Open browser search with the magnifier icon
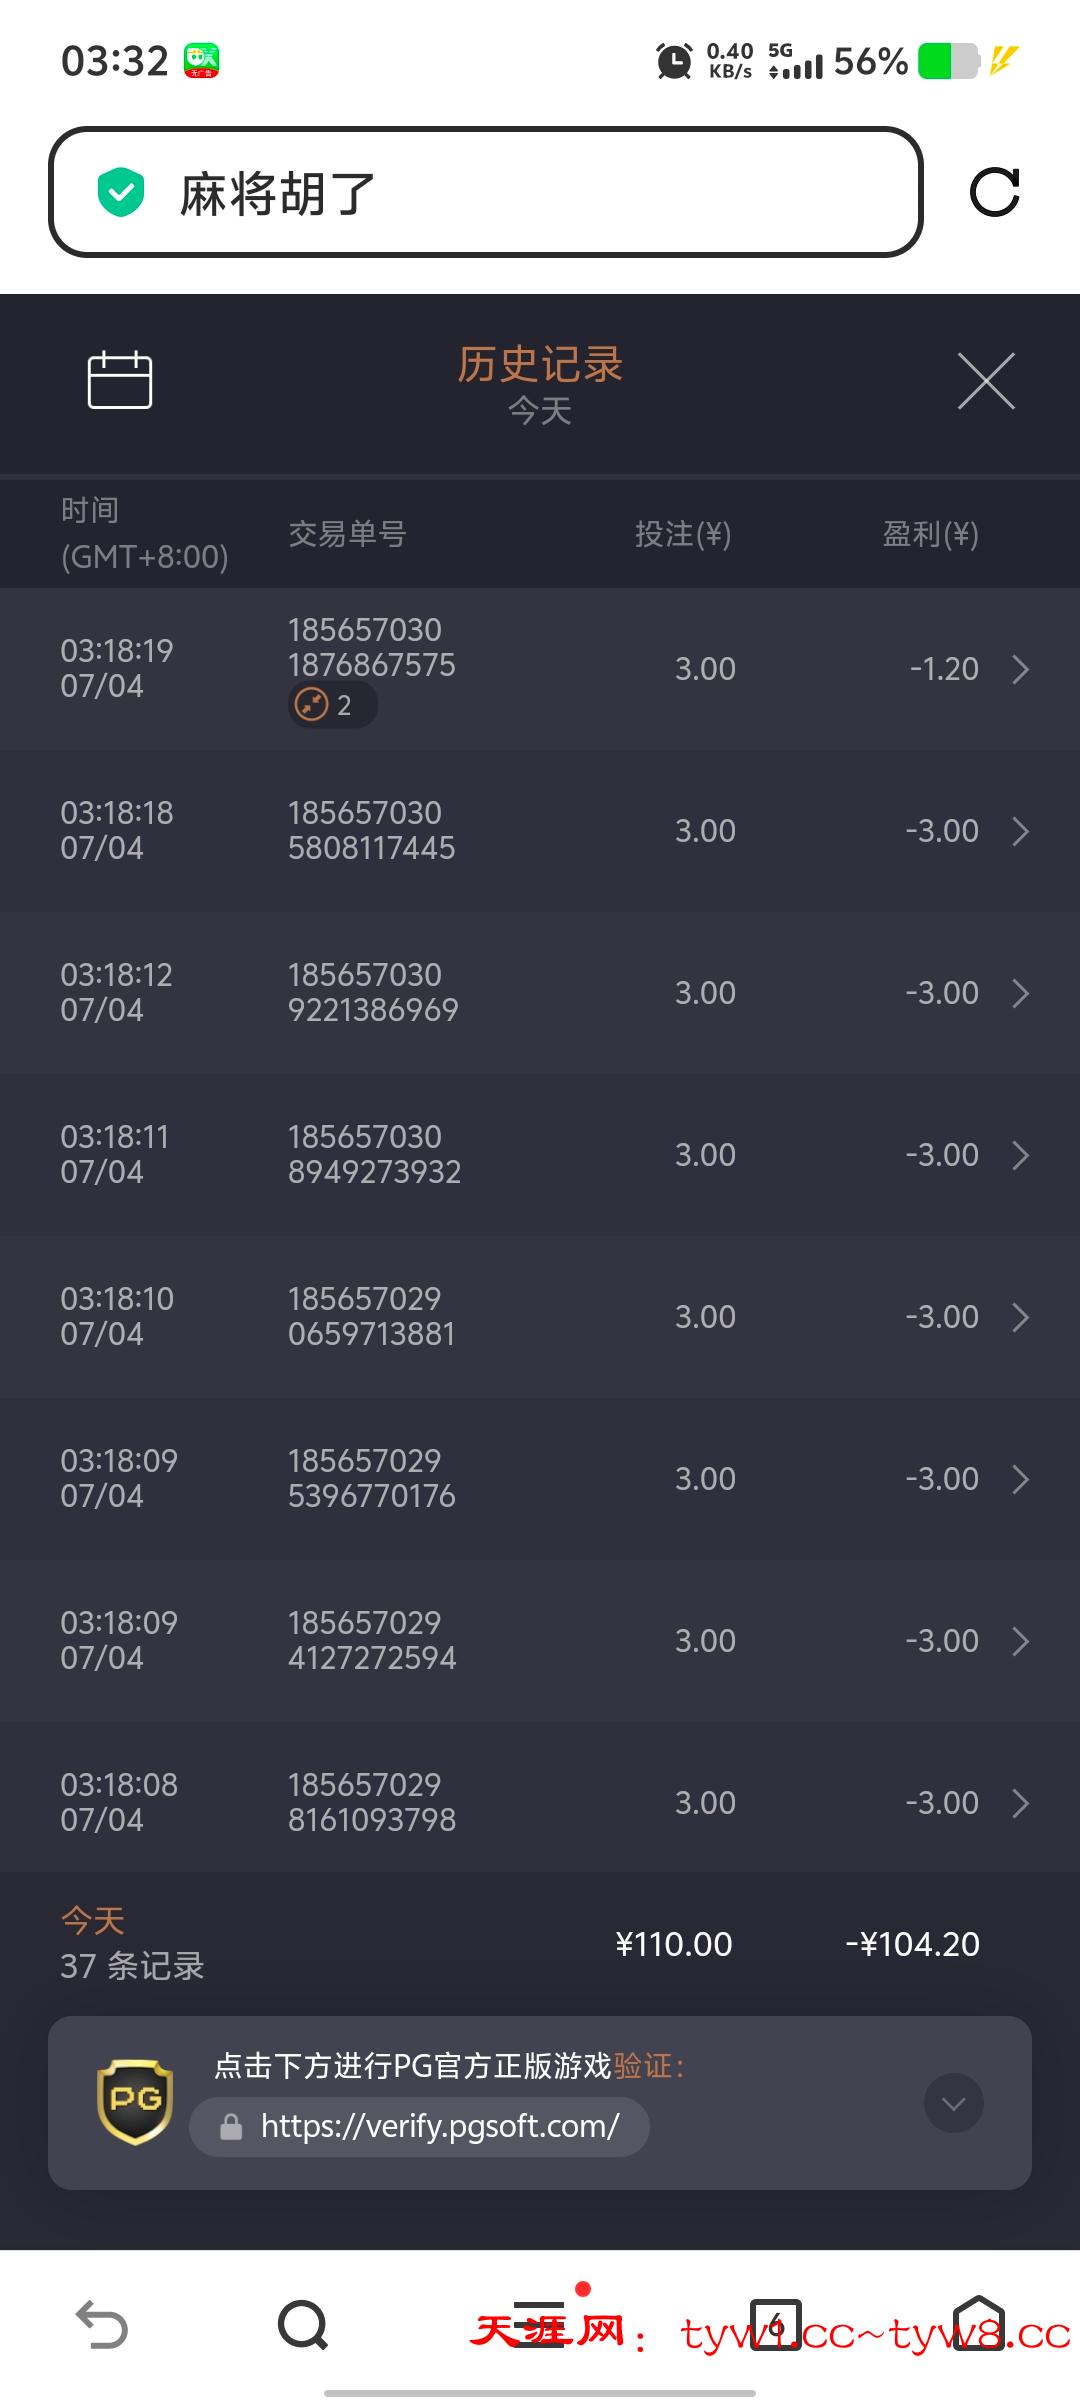This screenshot has height=2400, width=1080. [x=303, y=2324]
